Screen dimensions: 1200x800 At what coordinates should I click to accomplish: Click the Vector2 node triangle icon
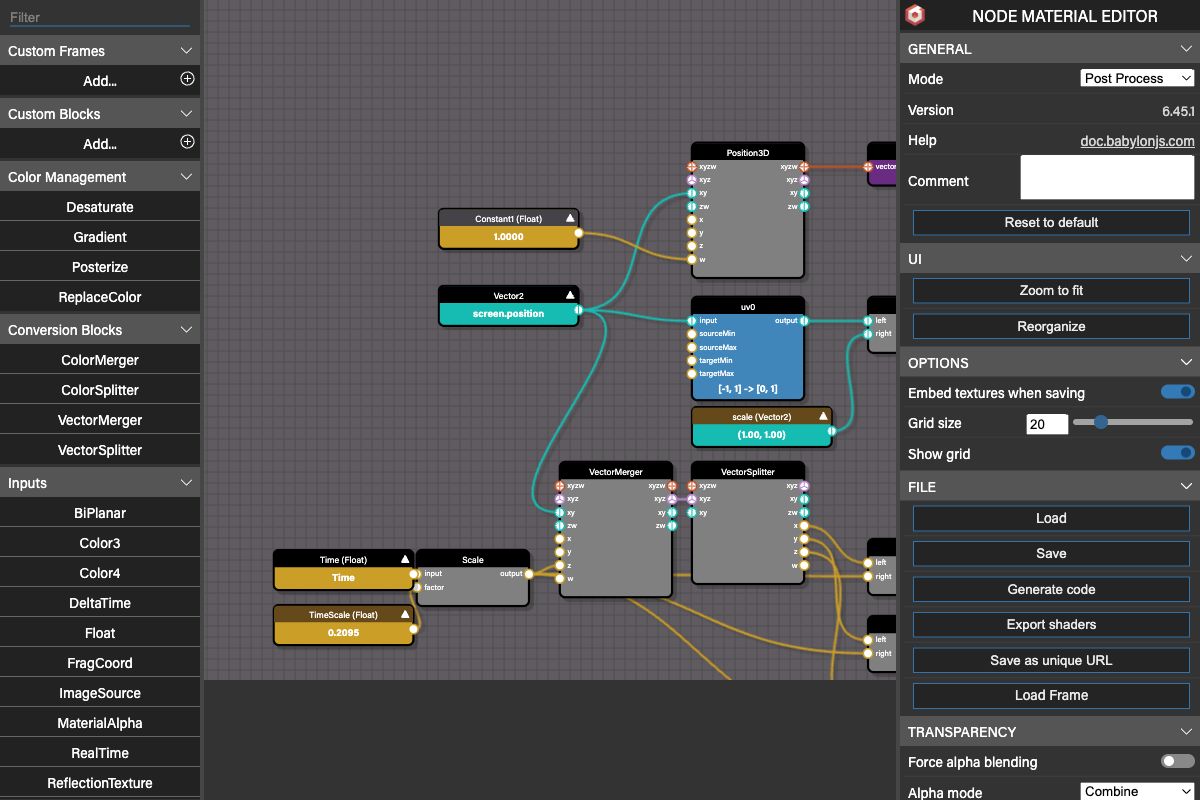pos(570,295)
